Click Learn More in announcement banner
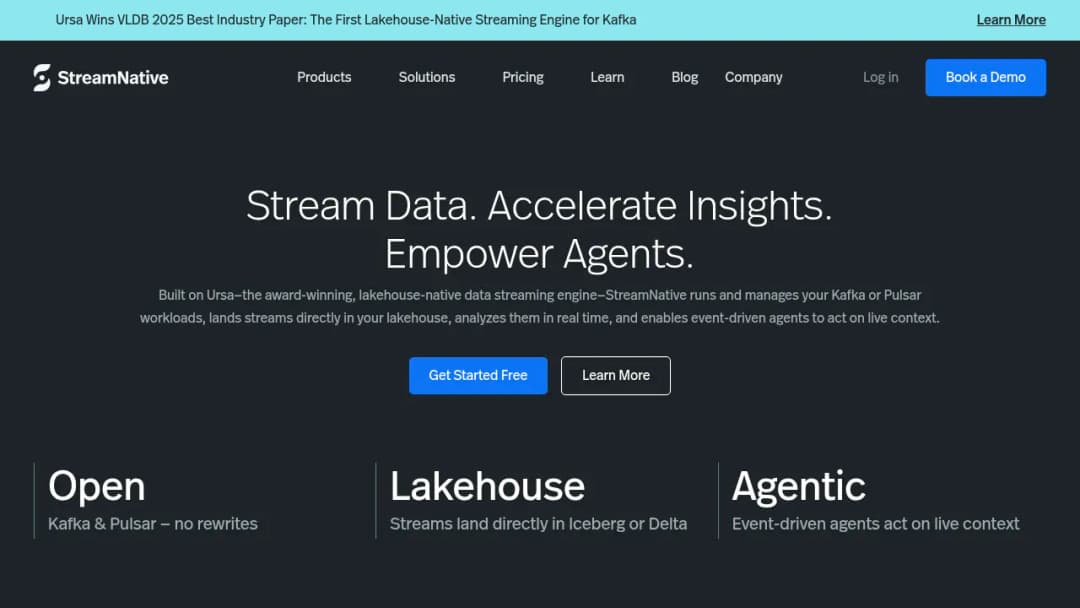Image resolution: width=1080 pixels, height=608 pixels. pos(1010,20)
